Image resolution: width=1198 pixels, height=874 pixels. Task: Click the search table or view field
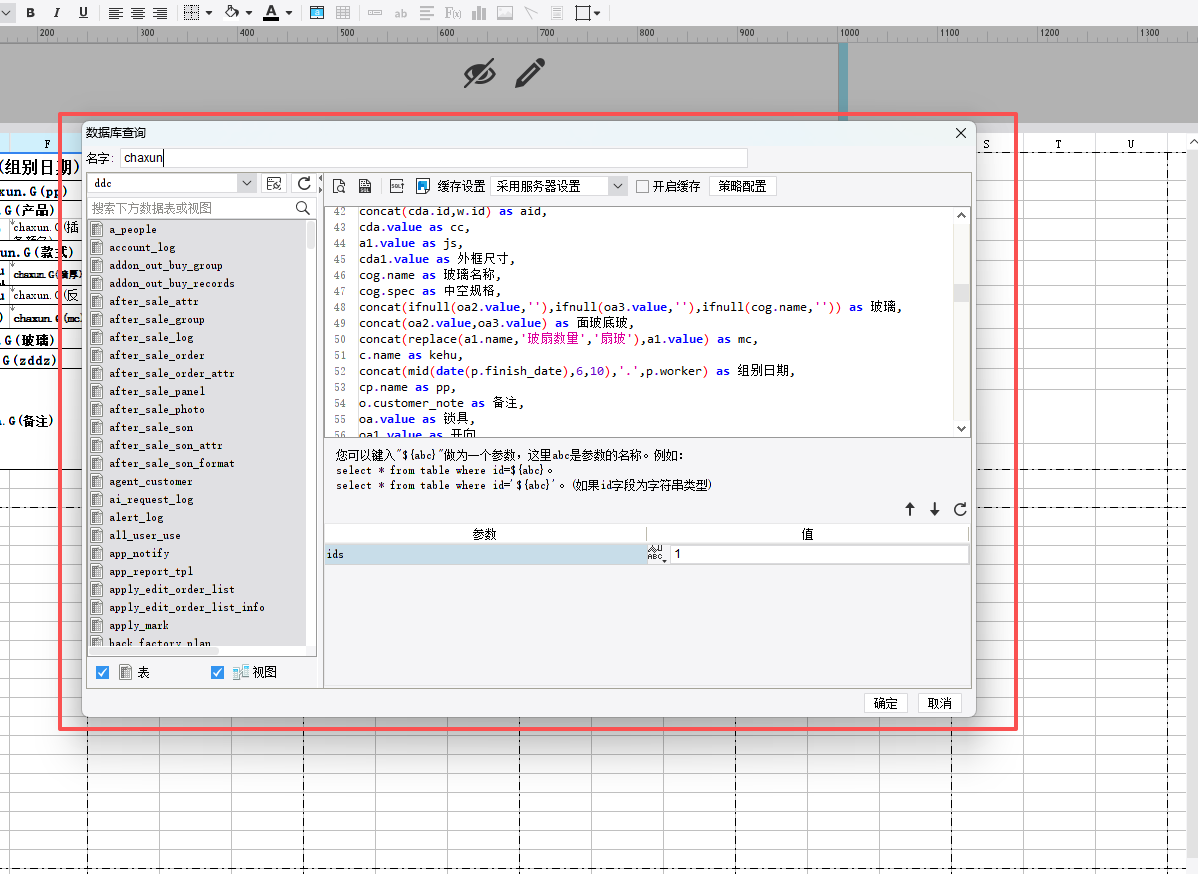[x=191, y=208]
